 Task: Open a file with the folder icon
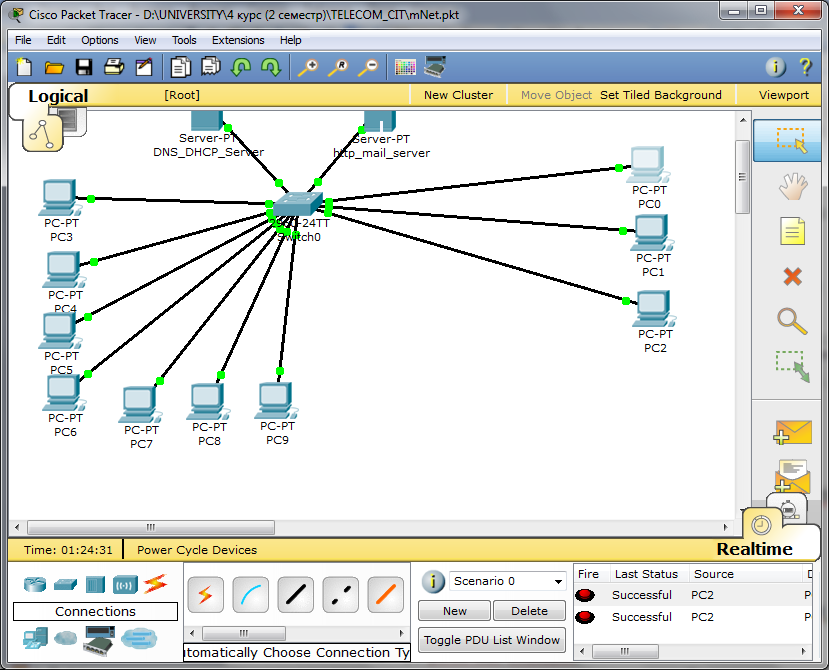[54, 67]
